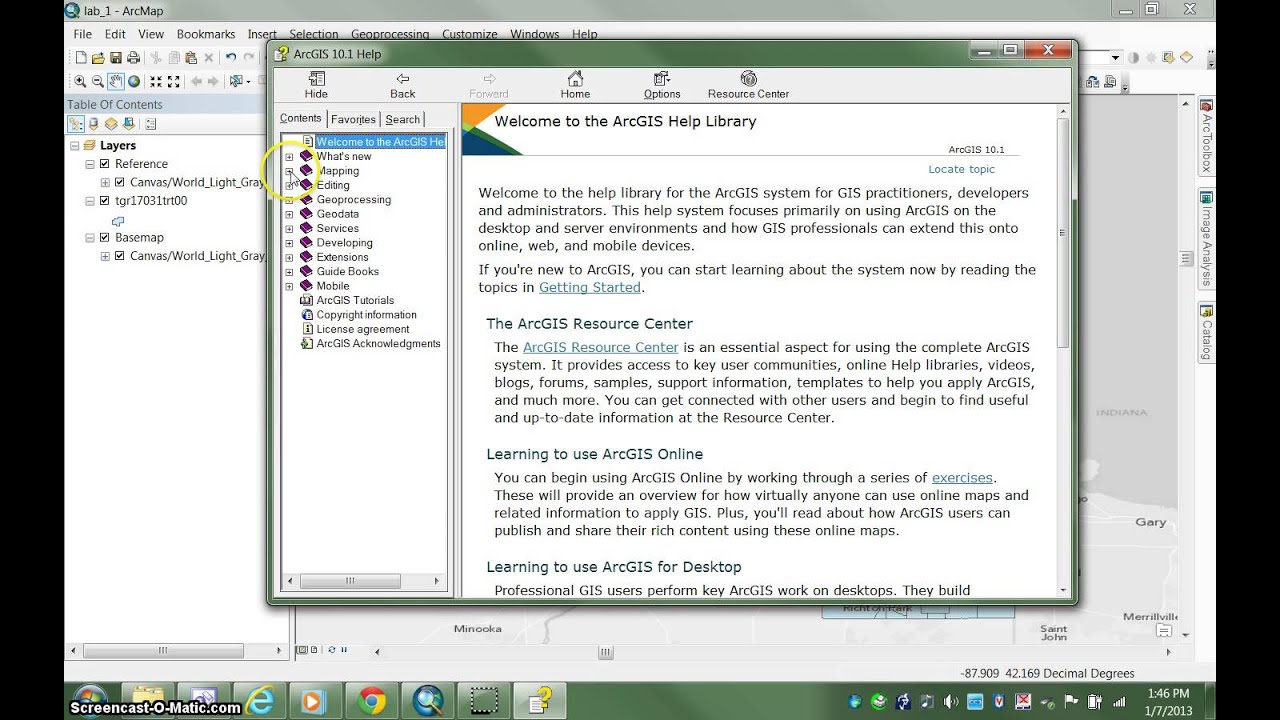
Task: Toggle the tgr17031trt00 layer checkbox
Action: tap(104, 201)
